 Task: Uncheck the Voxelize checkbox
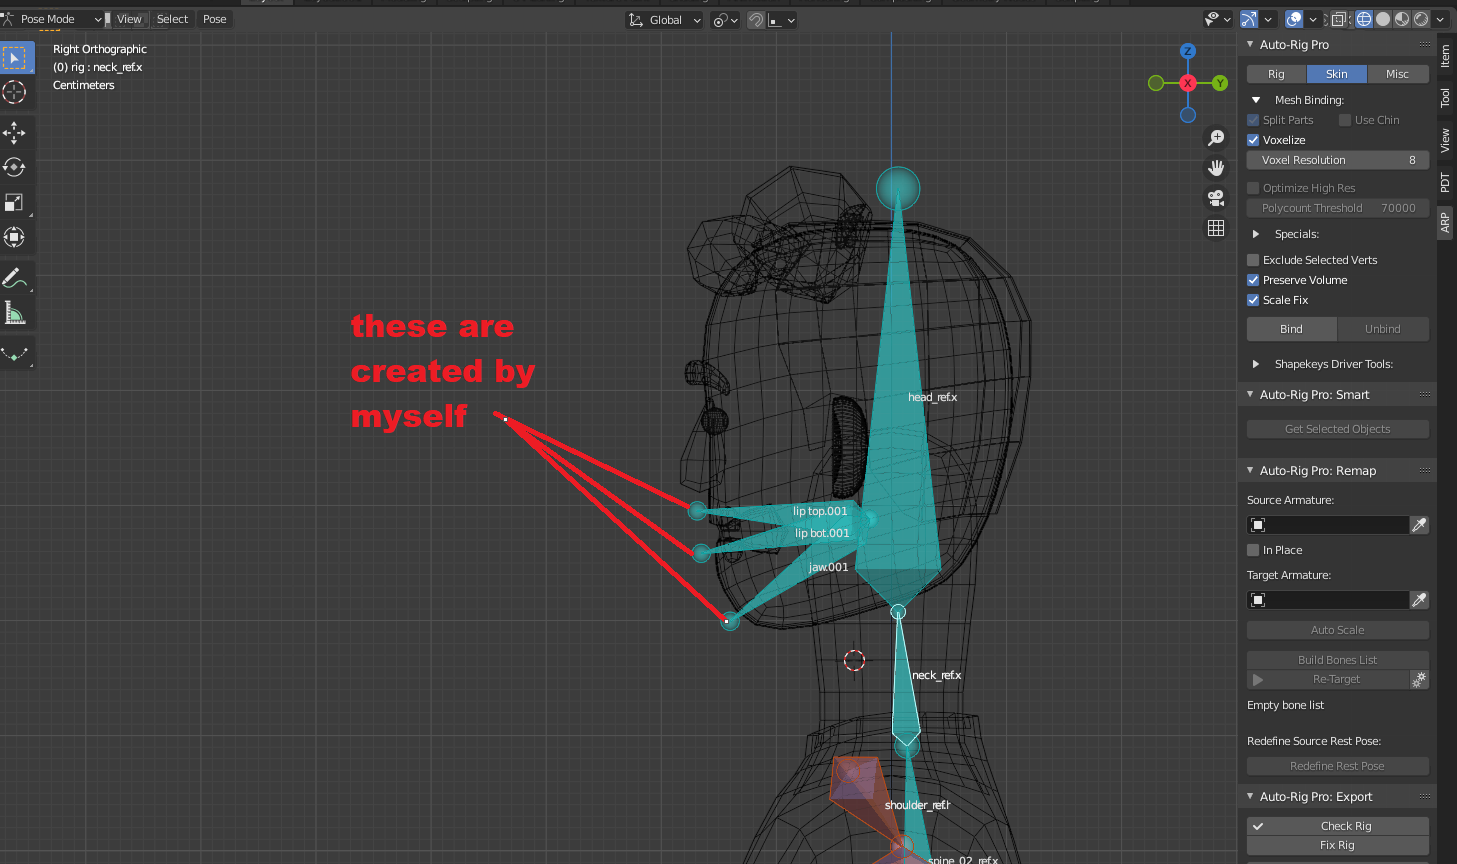point(1253,140)
